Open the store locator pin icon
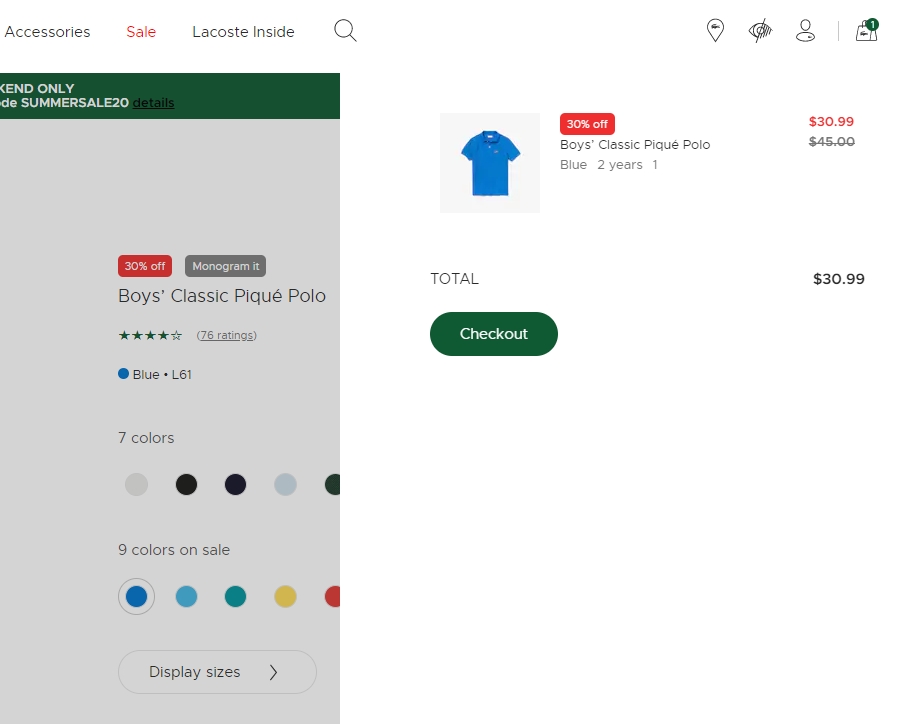 (715, 30)
